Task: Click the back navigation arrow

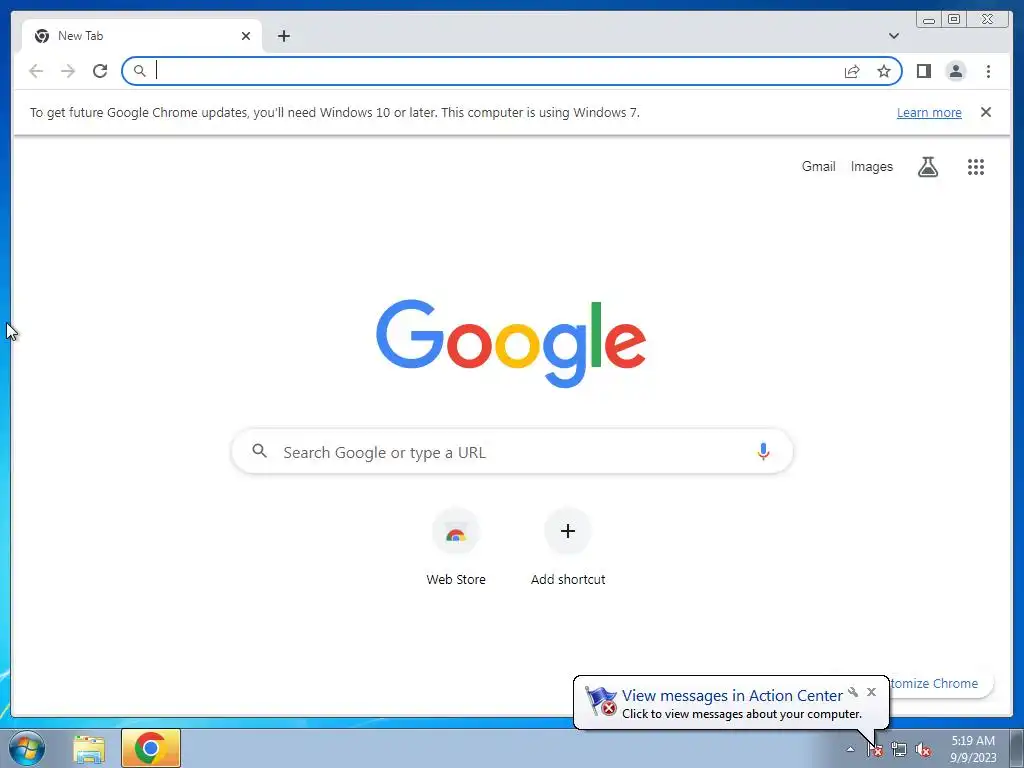Action: [x=36, y=71]
